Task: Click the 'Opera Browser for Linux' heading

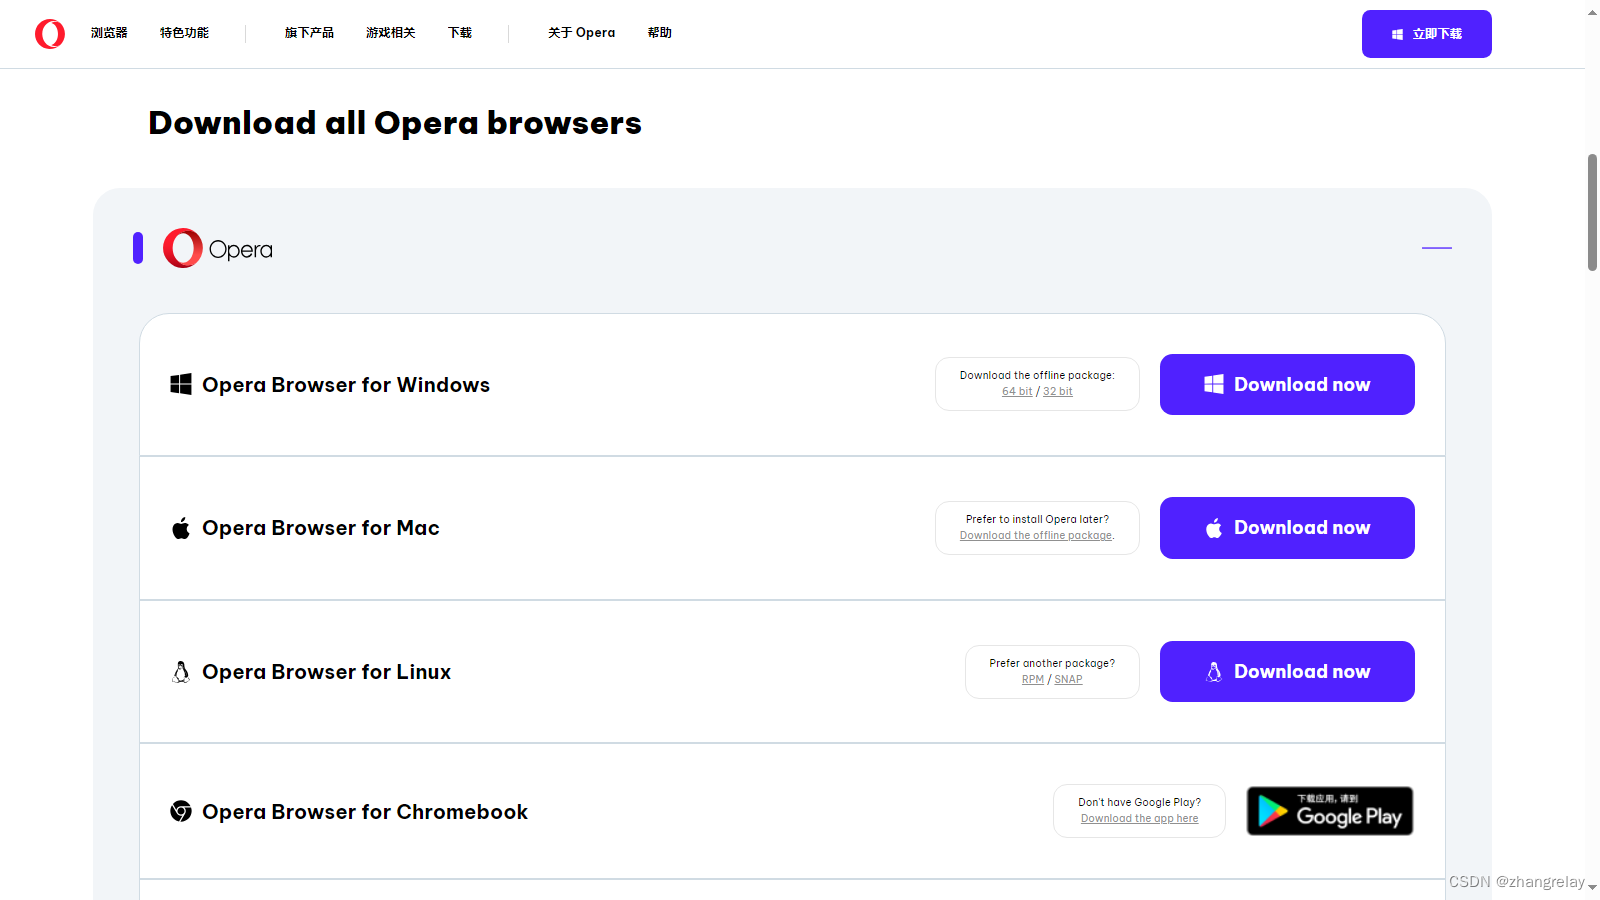Action: click(326, 672)
